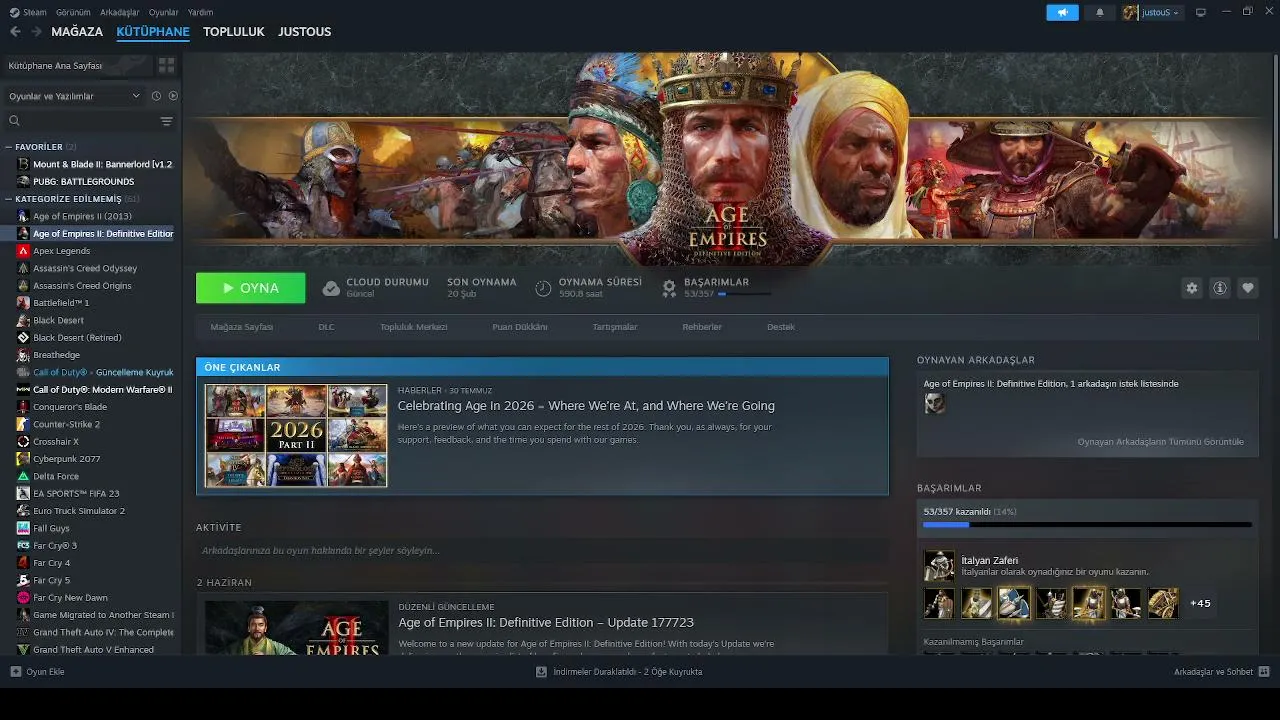The width and height of the screenshot is (1280, 720).
Task: Click the green OYNA play button
Action: 251,288
